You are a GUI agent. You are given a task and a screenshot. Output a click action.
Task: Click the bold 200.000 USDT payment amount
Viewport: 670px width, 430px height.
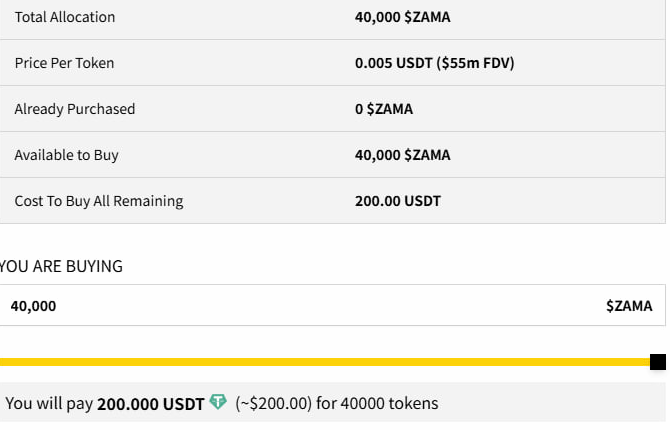pos(150,404)
